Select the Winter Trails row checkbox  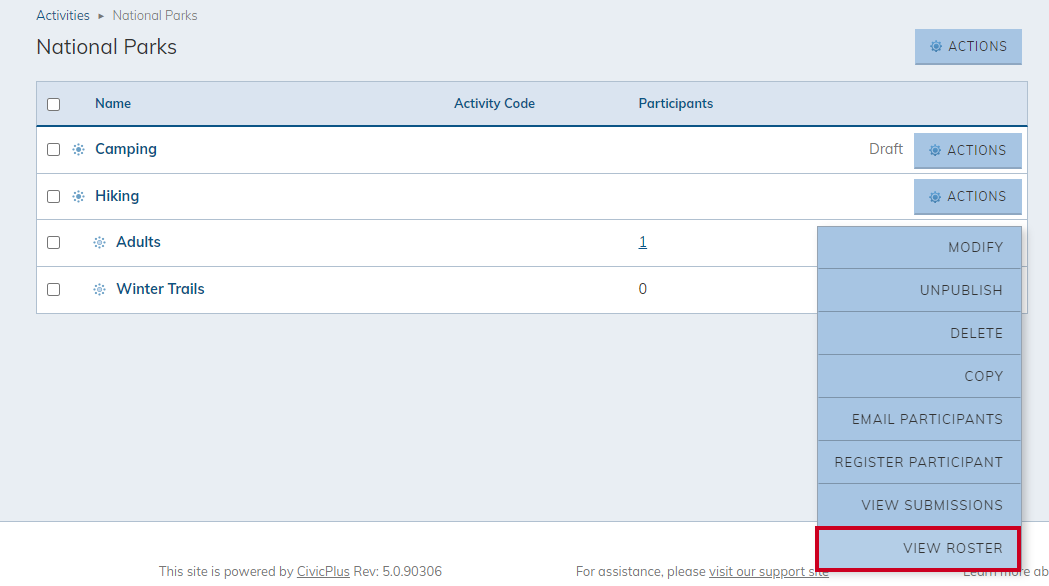(54, 290)
